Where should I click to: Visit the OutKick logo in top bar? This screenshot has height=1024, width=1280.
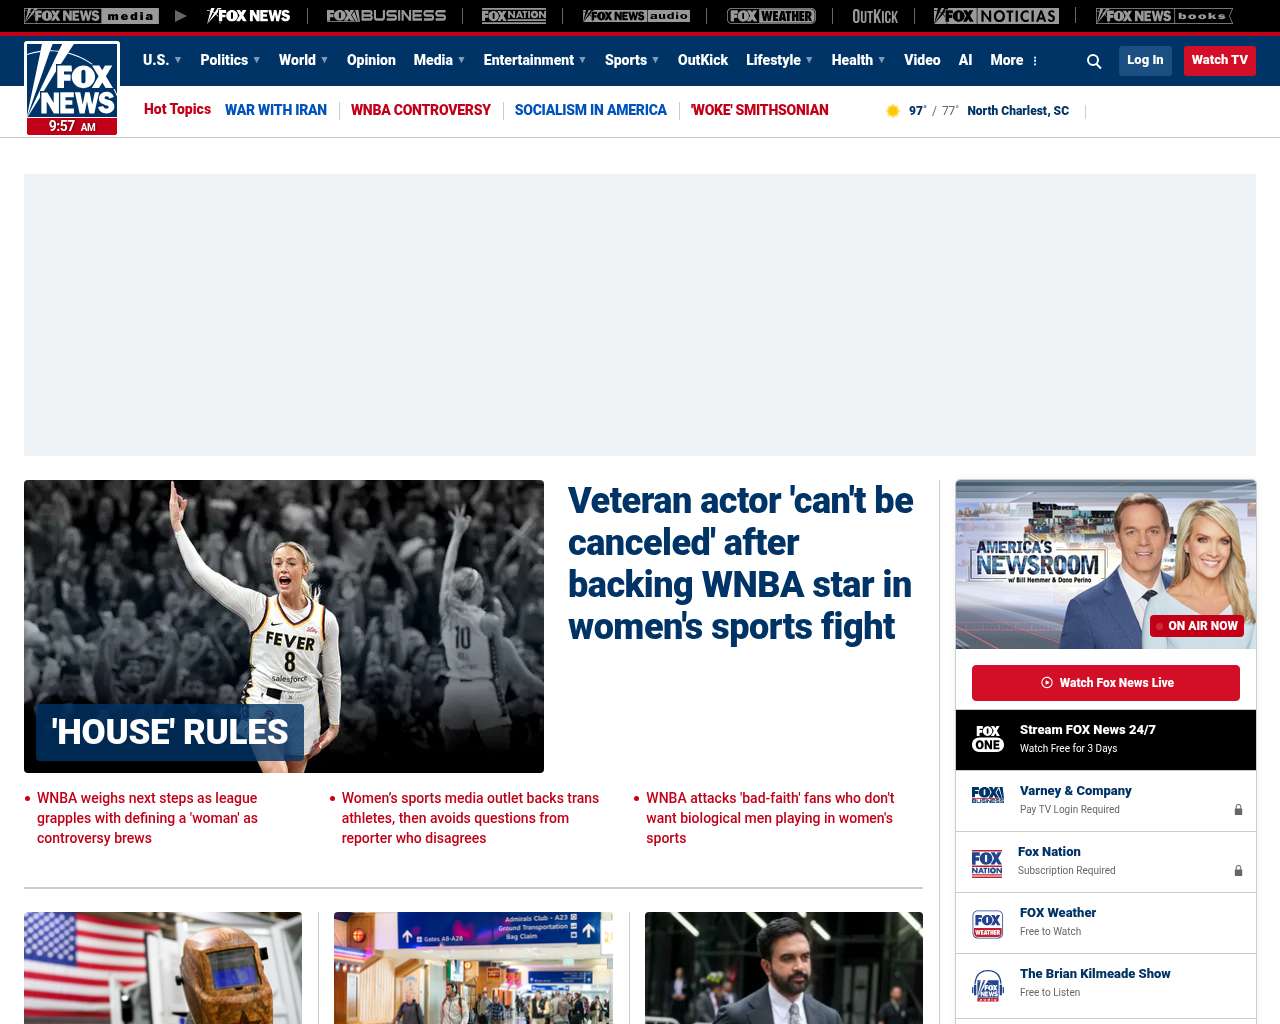[x=875, y=16]
